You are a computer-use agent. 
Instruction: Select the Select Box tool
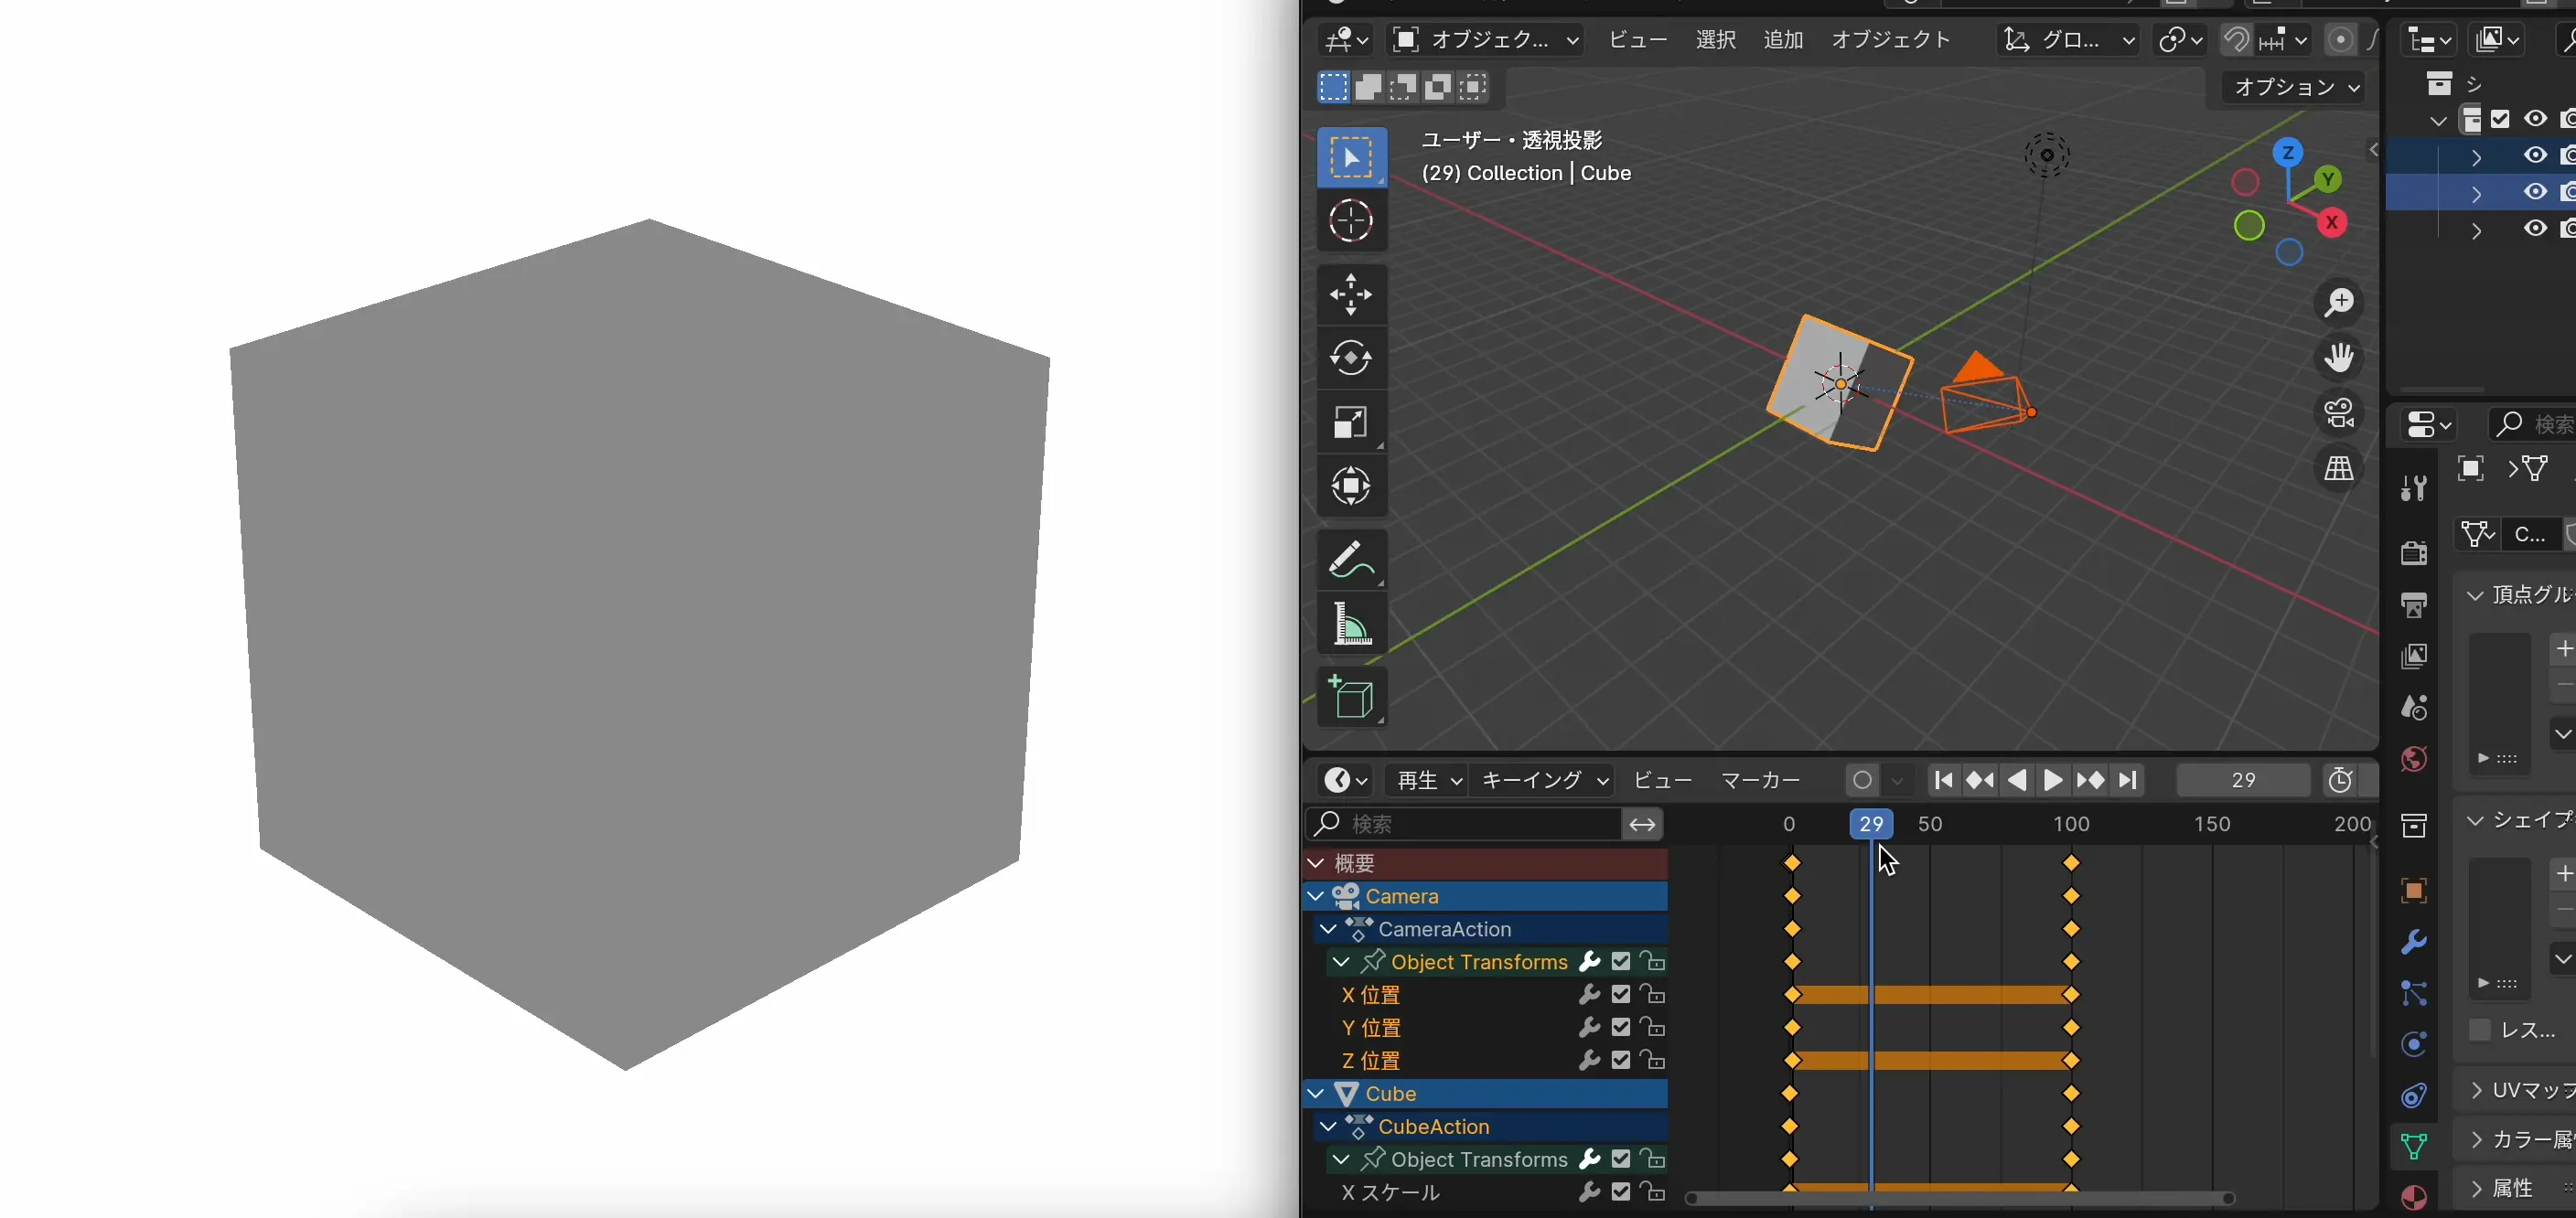pyautogui.click(x=1352, y=157)
